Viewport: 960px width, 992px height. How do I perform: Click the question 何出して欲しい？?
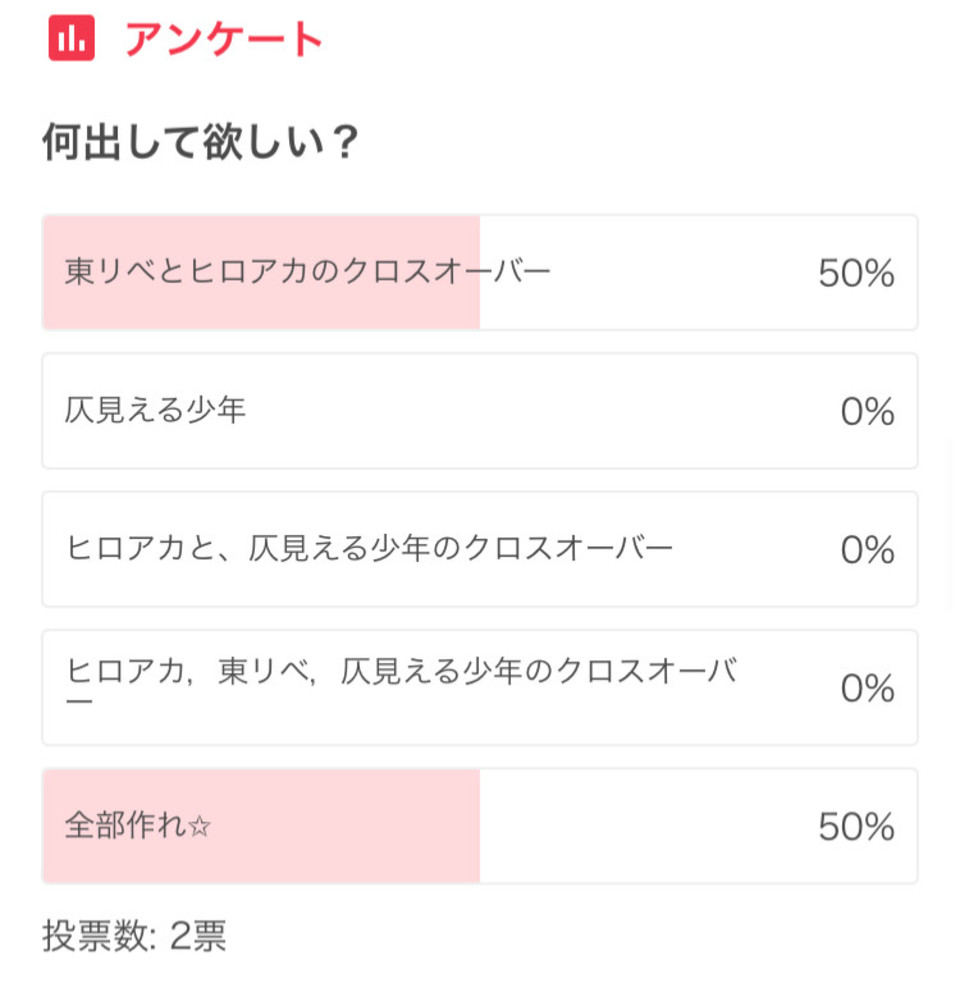(x=201, y=141)
